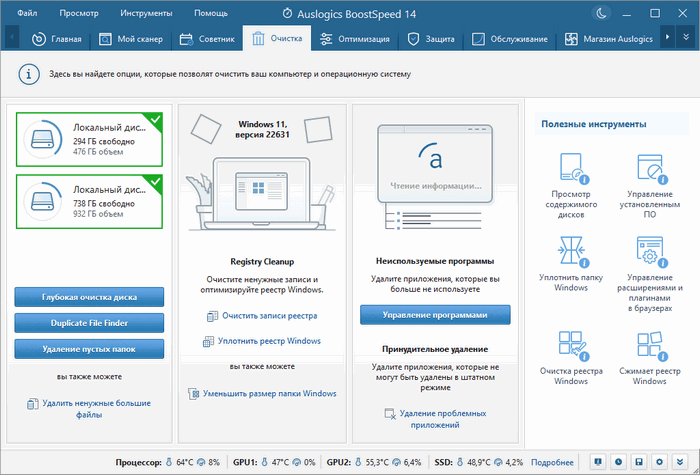700x475 pixels.
Task: Open the Магазин Auslogics tab
Action: pos(608,39)
